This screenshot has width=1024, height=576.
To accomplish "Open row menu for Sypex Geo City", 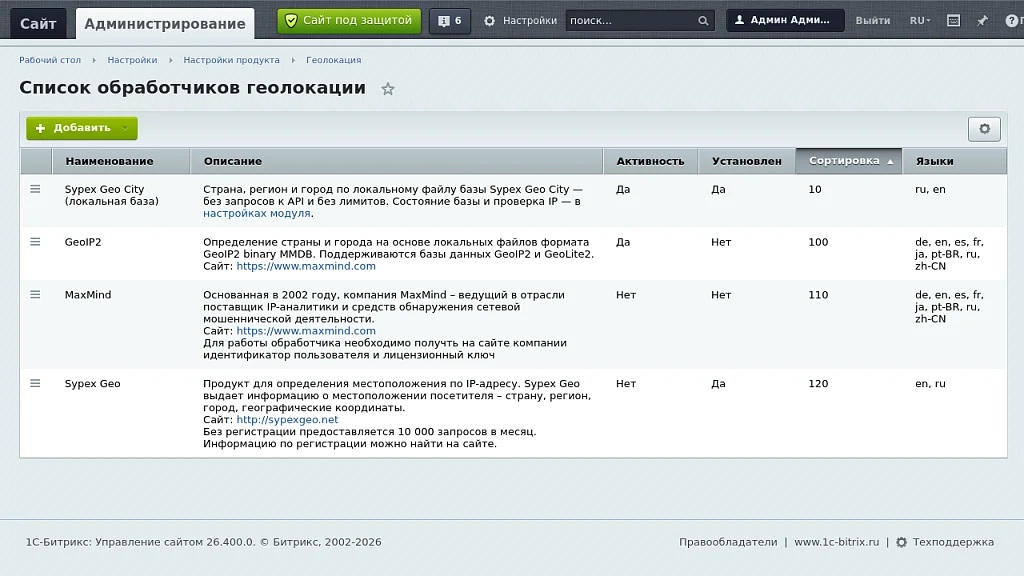I will 35,189.
